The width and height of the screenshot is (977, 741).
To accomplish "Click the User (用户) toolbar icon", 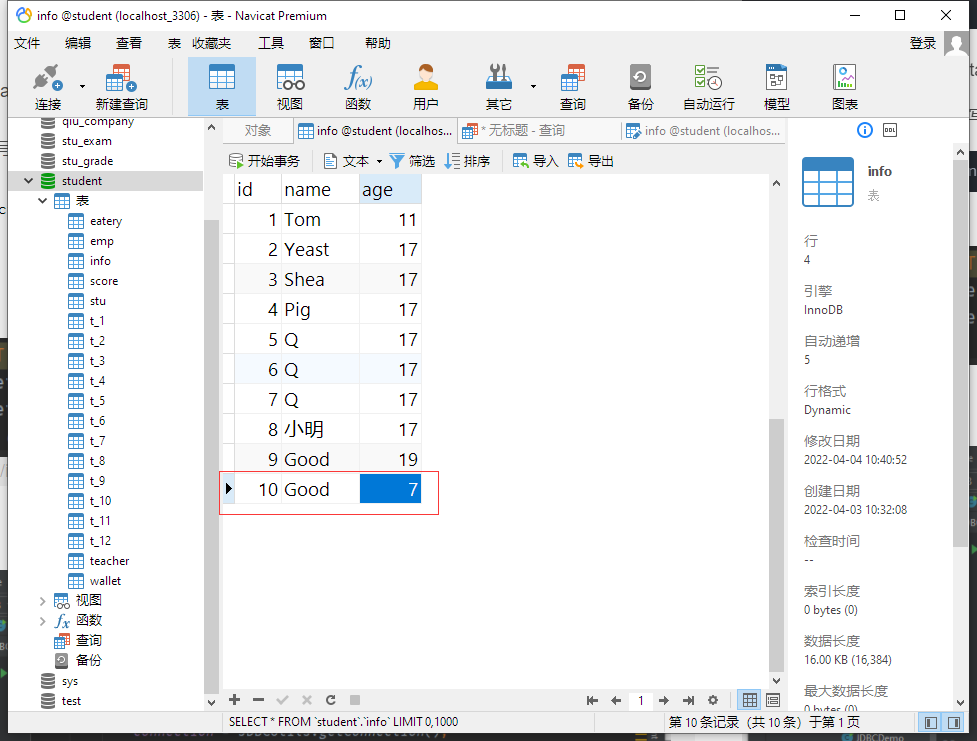I will click(426, 87).
